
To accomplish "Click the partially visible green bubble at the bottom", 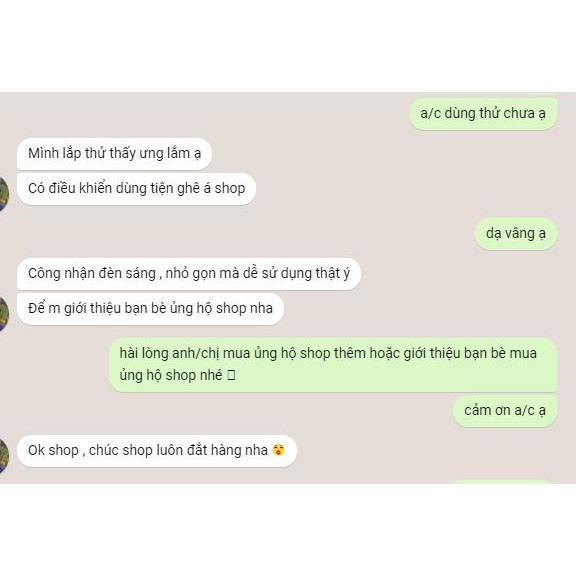I will tap(501, 482).
